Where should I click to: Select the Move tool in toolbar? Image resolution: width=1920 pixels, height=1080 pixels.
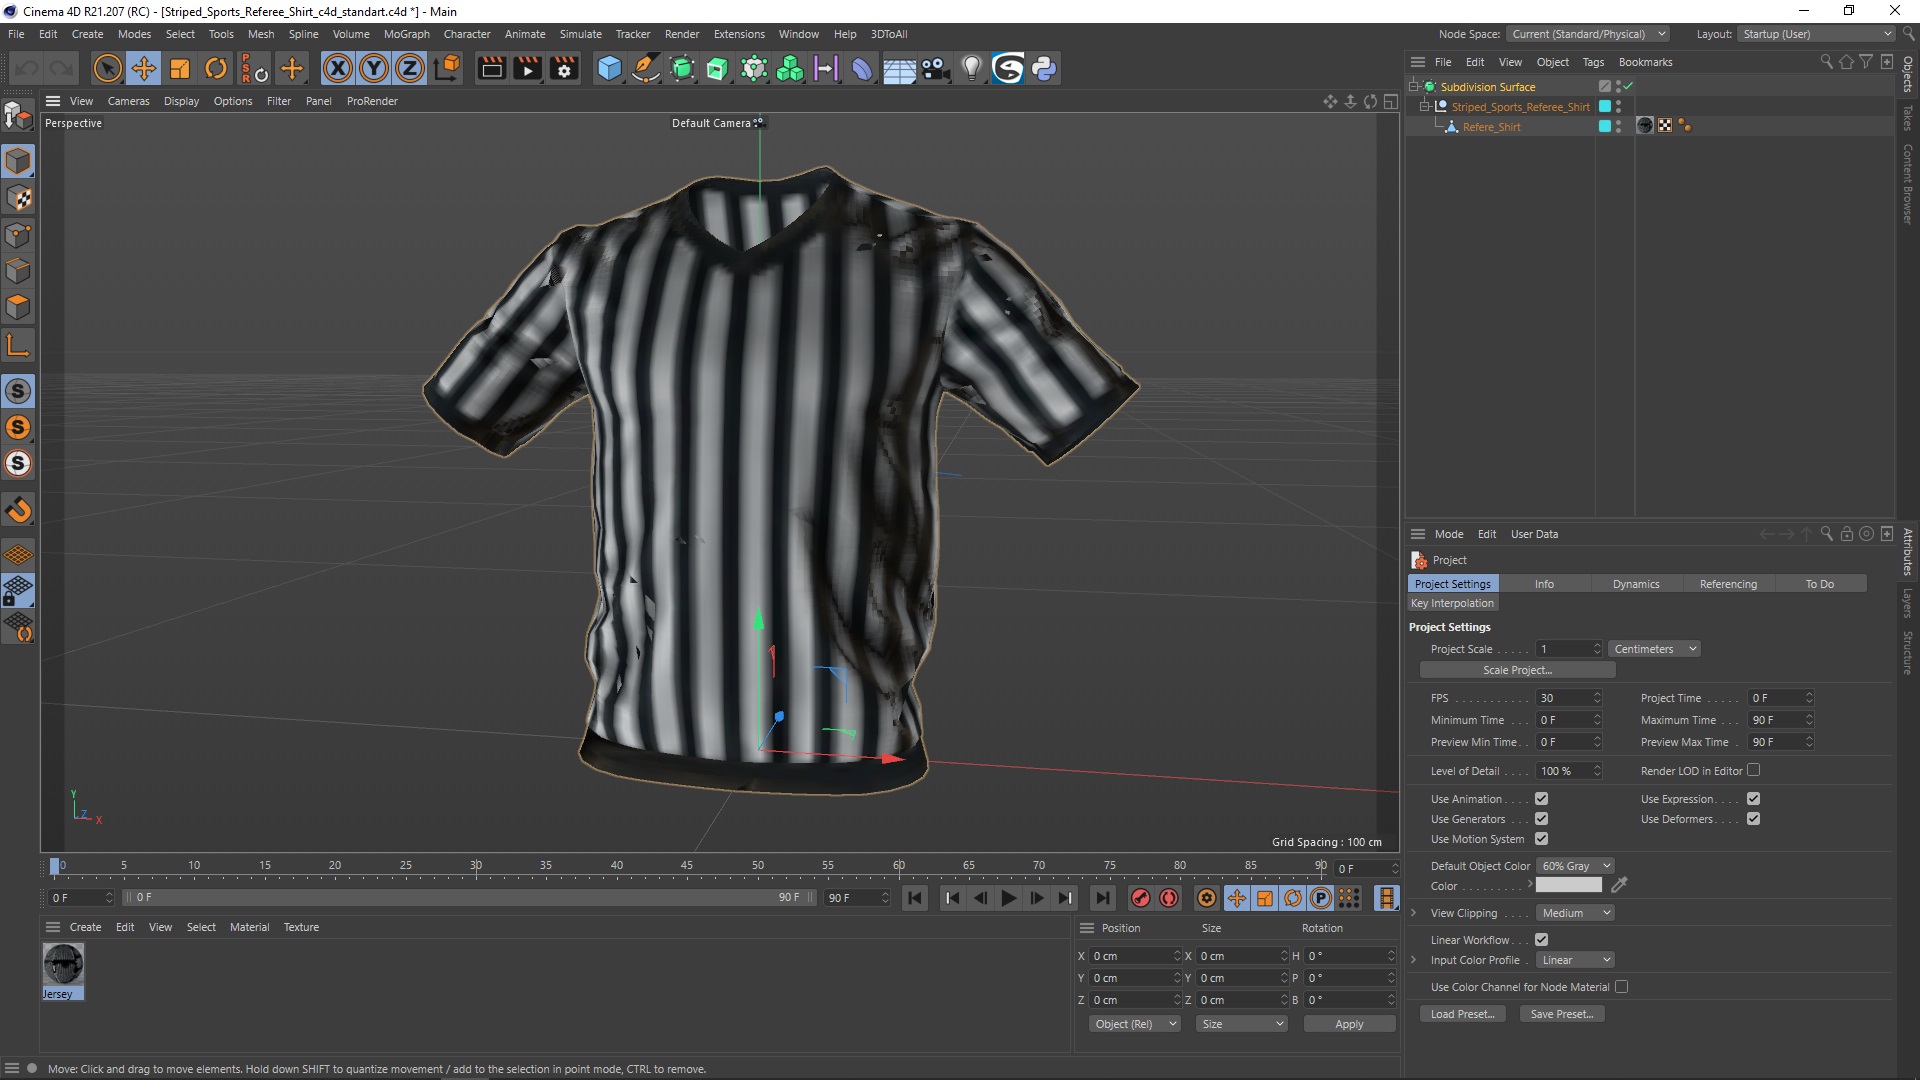142,67
